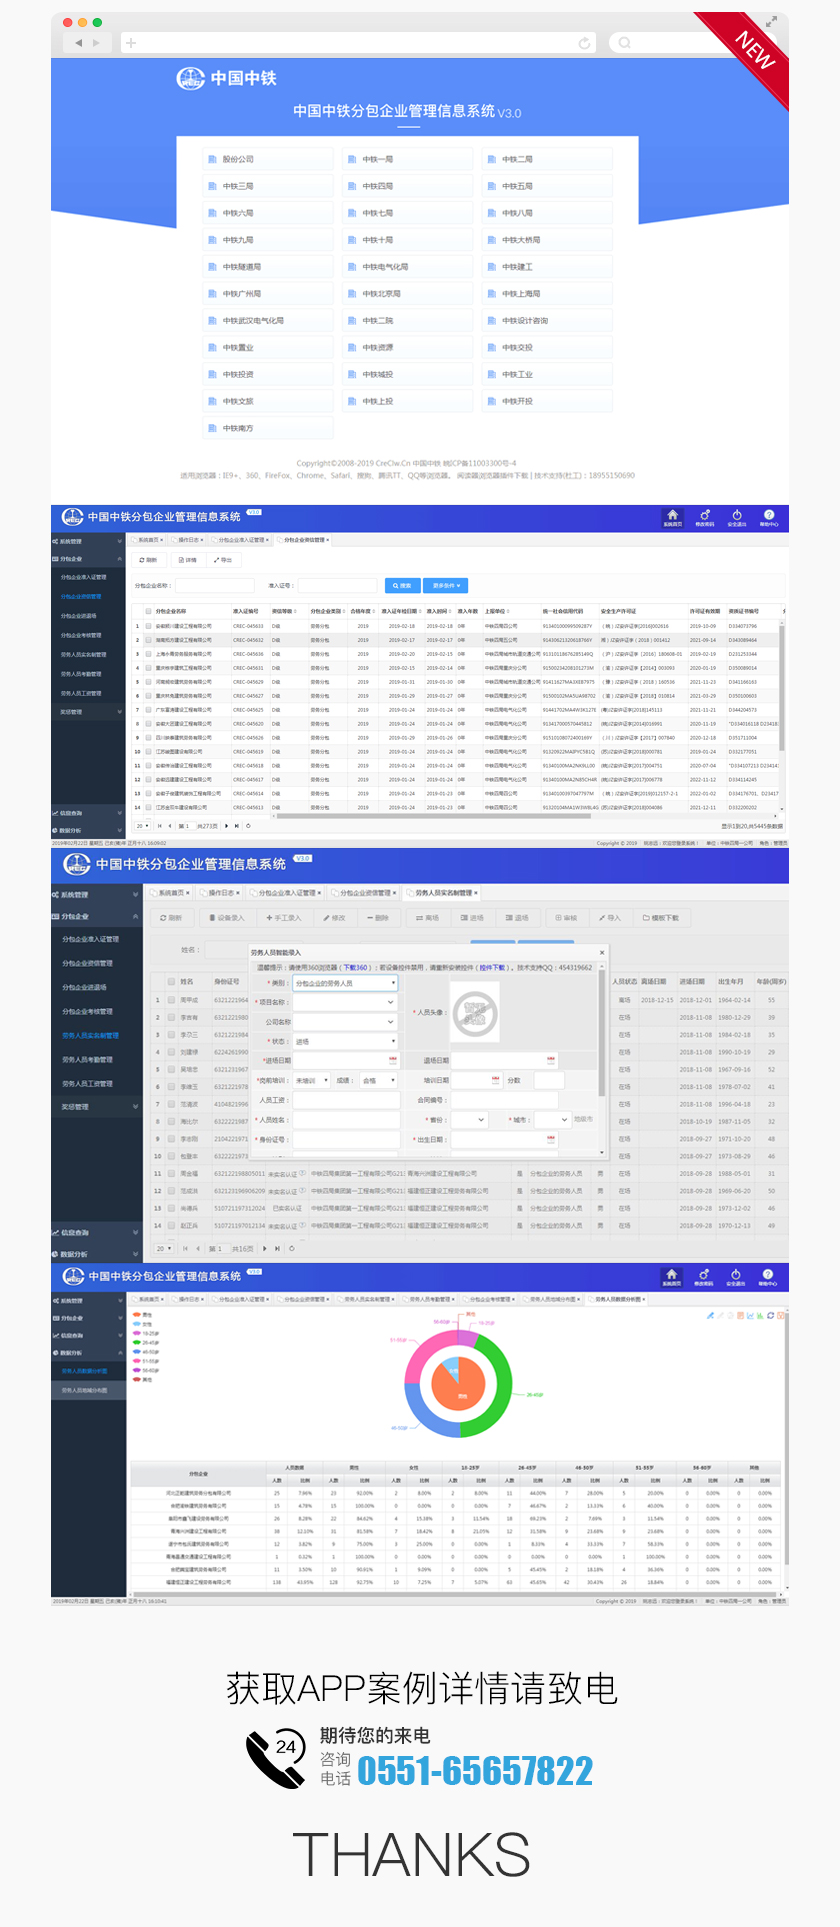Expand 信息查询 in the 资信管理 screen sidebar

88,813
